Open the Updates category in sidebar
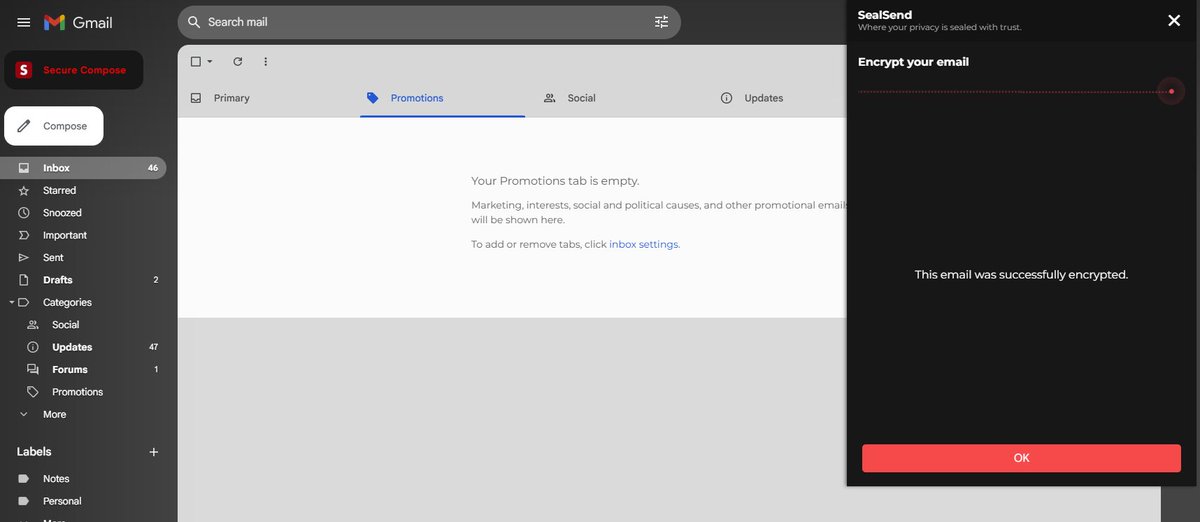Viewport: 1200px width, 522px height. (x=83, y=347)
